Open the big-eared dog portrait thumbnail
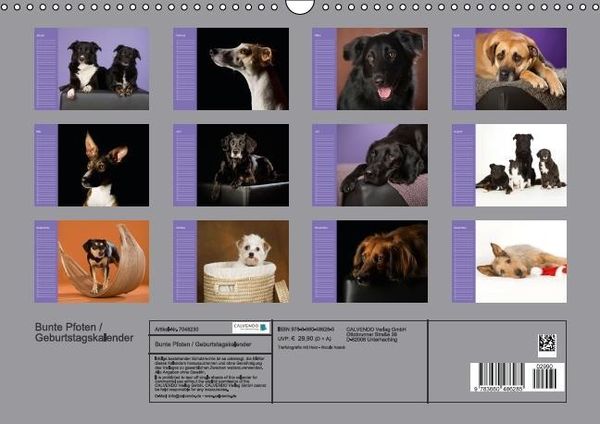Screen dimensions: 600x424 coord(103,165)
